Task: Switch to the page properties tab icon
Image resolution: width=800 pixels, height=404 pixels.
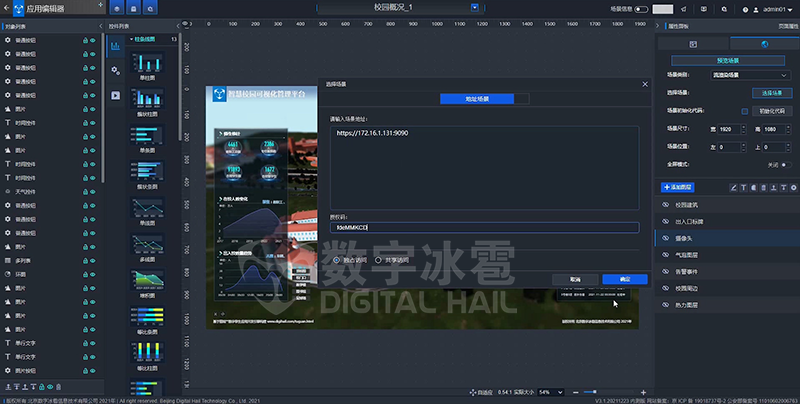Action: 693,44
